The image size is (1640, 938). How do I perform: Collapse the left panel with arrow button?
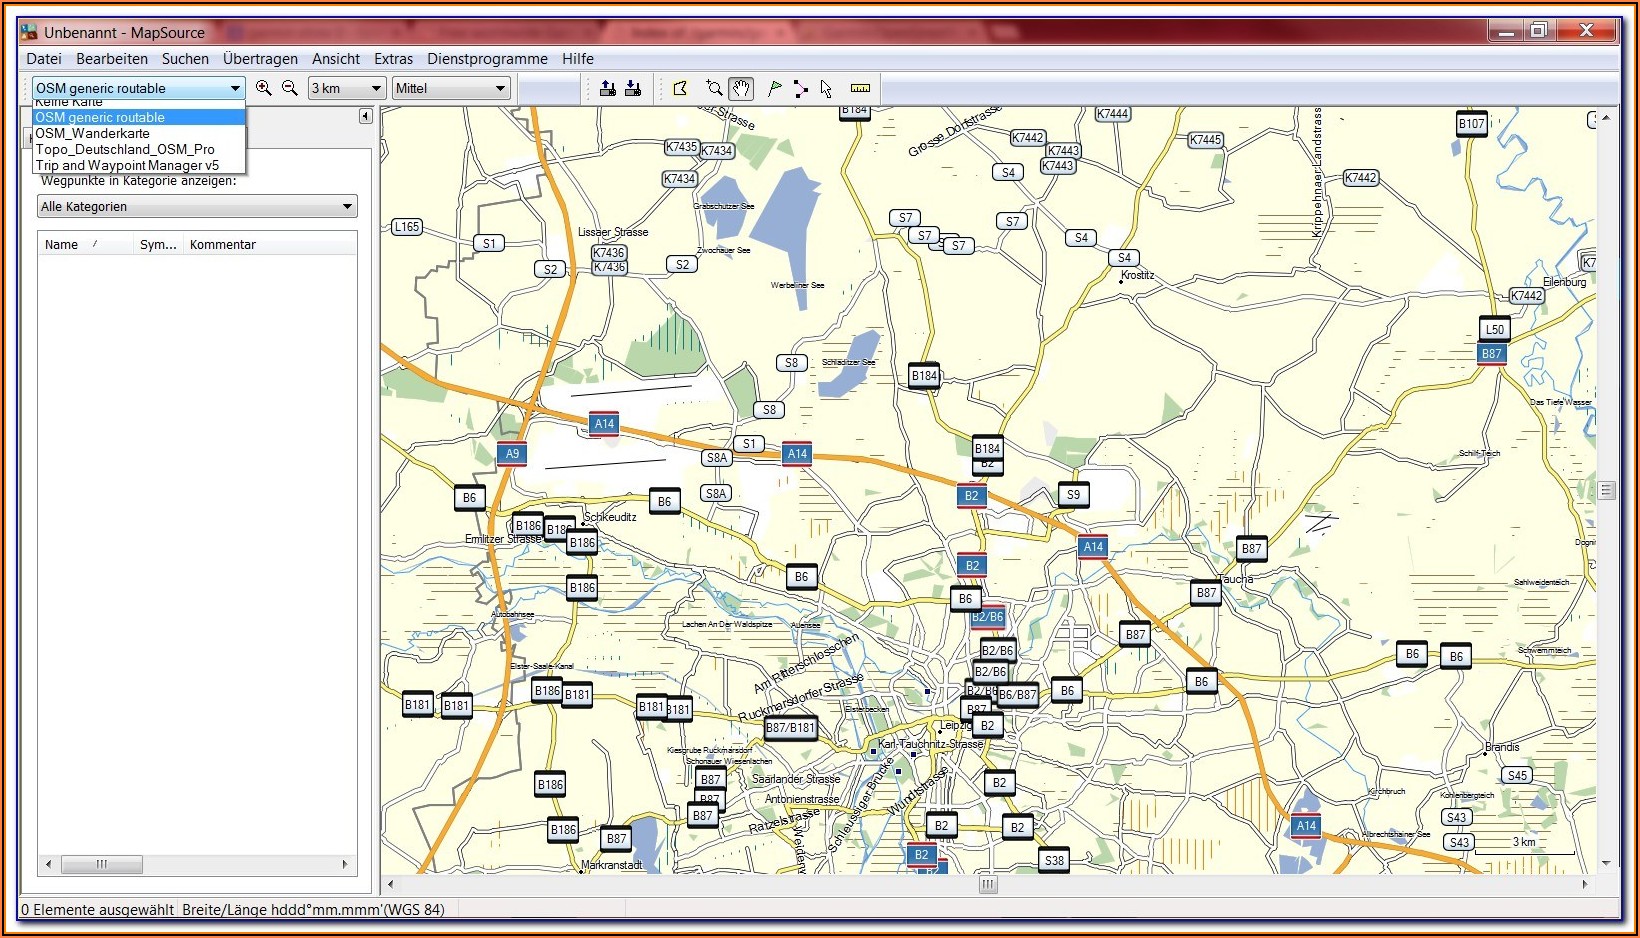[365, 116]
